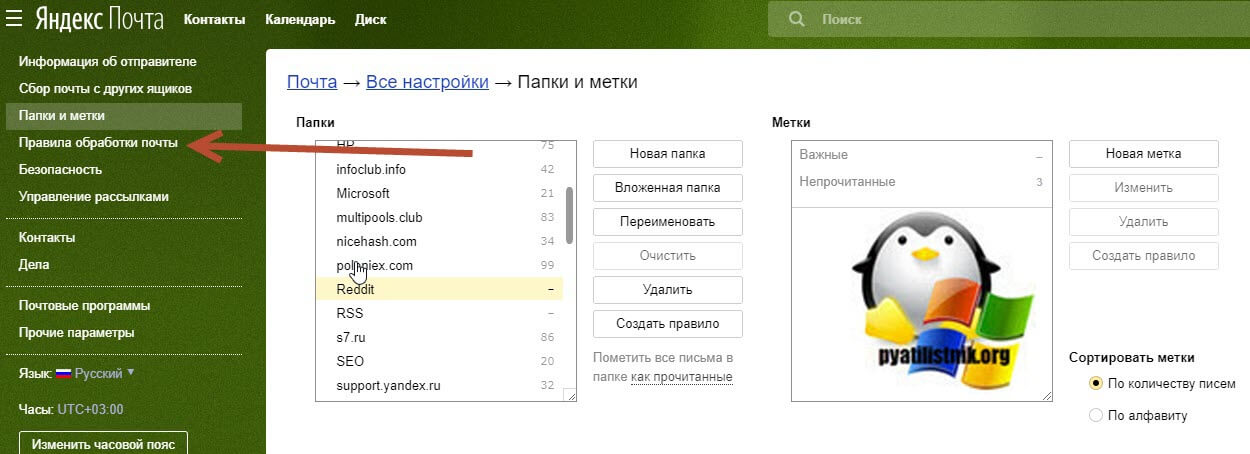Click Изменить часовой пояс button
Screen dimensions: 1250x454
click(x=103, y=443)
